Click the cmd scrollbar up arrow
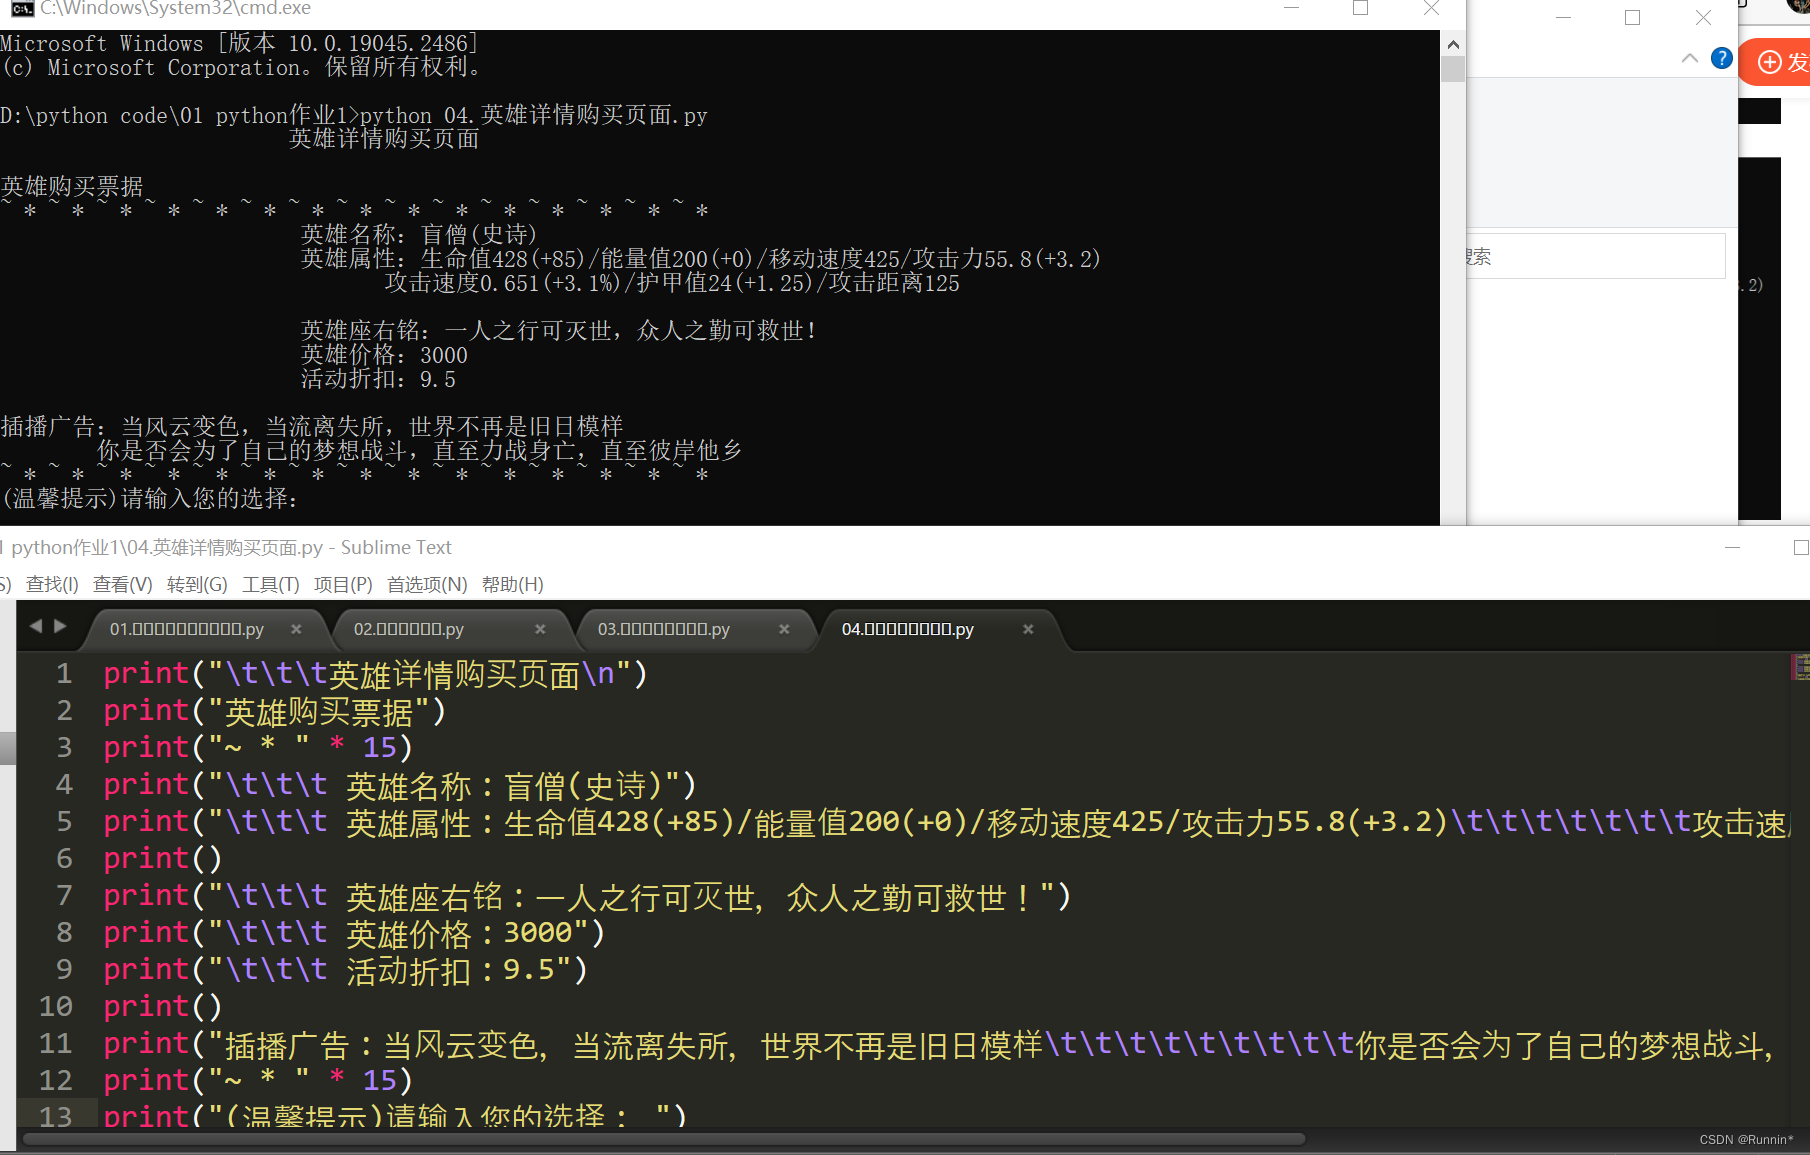The width and height of the screenshot is (1810, 1155). (x=1453, y=44)
